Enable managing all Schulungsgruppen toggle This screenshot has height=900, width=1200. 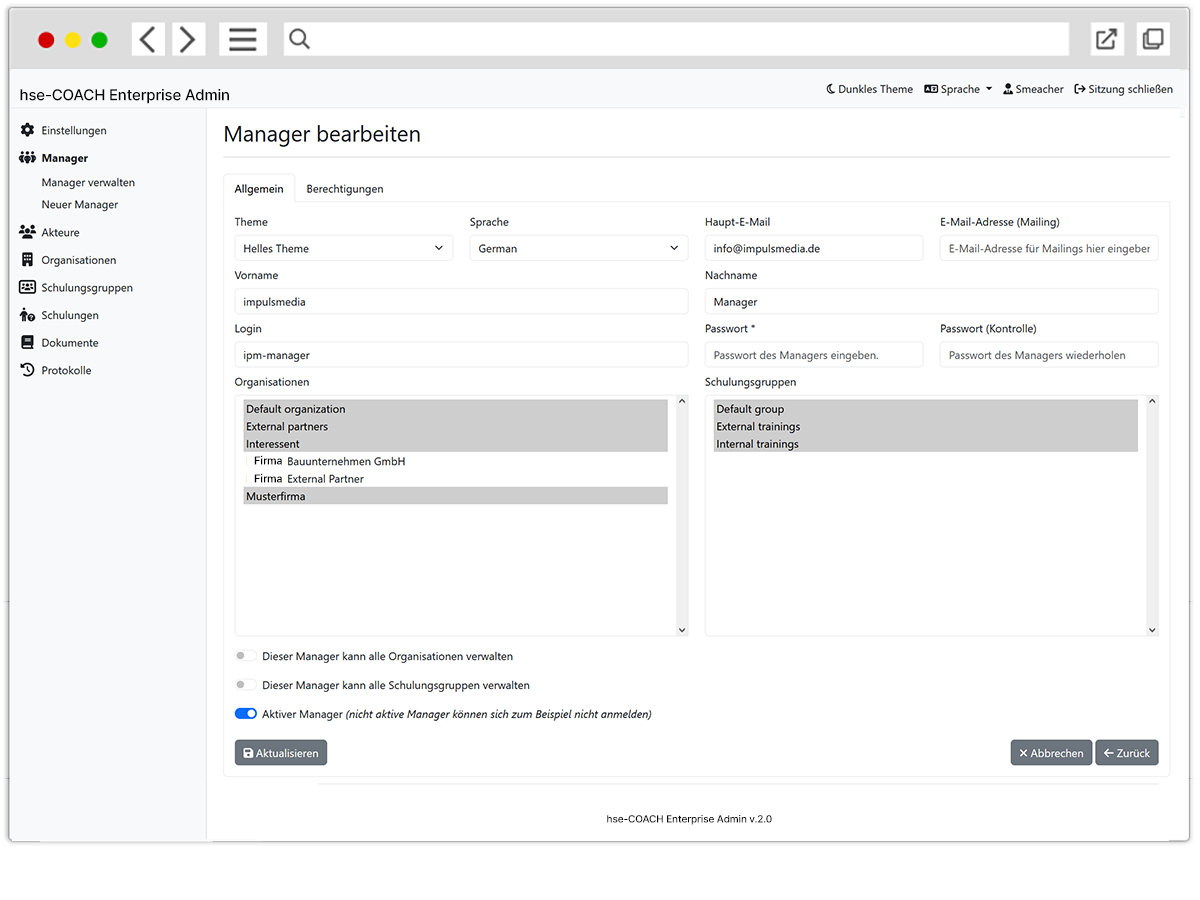tap(245, 685)
